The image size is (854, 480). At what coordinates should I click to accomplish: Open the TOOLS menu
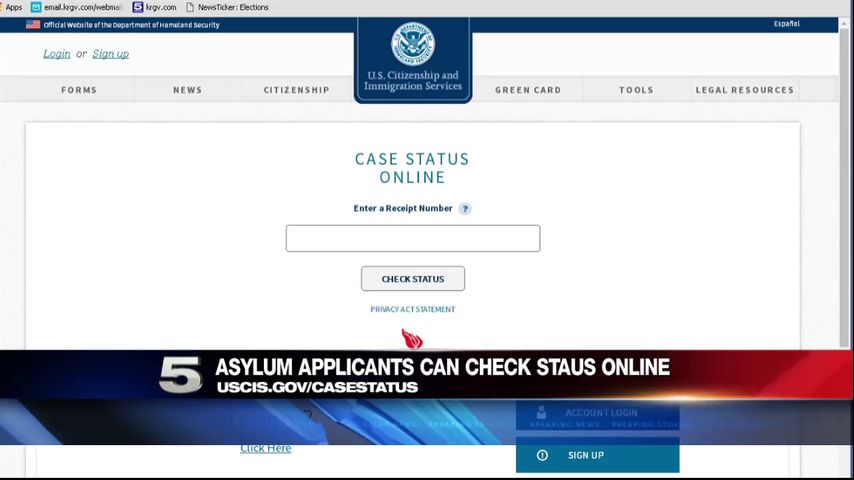click(636, 90)
